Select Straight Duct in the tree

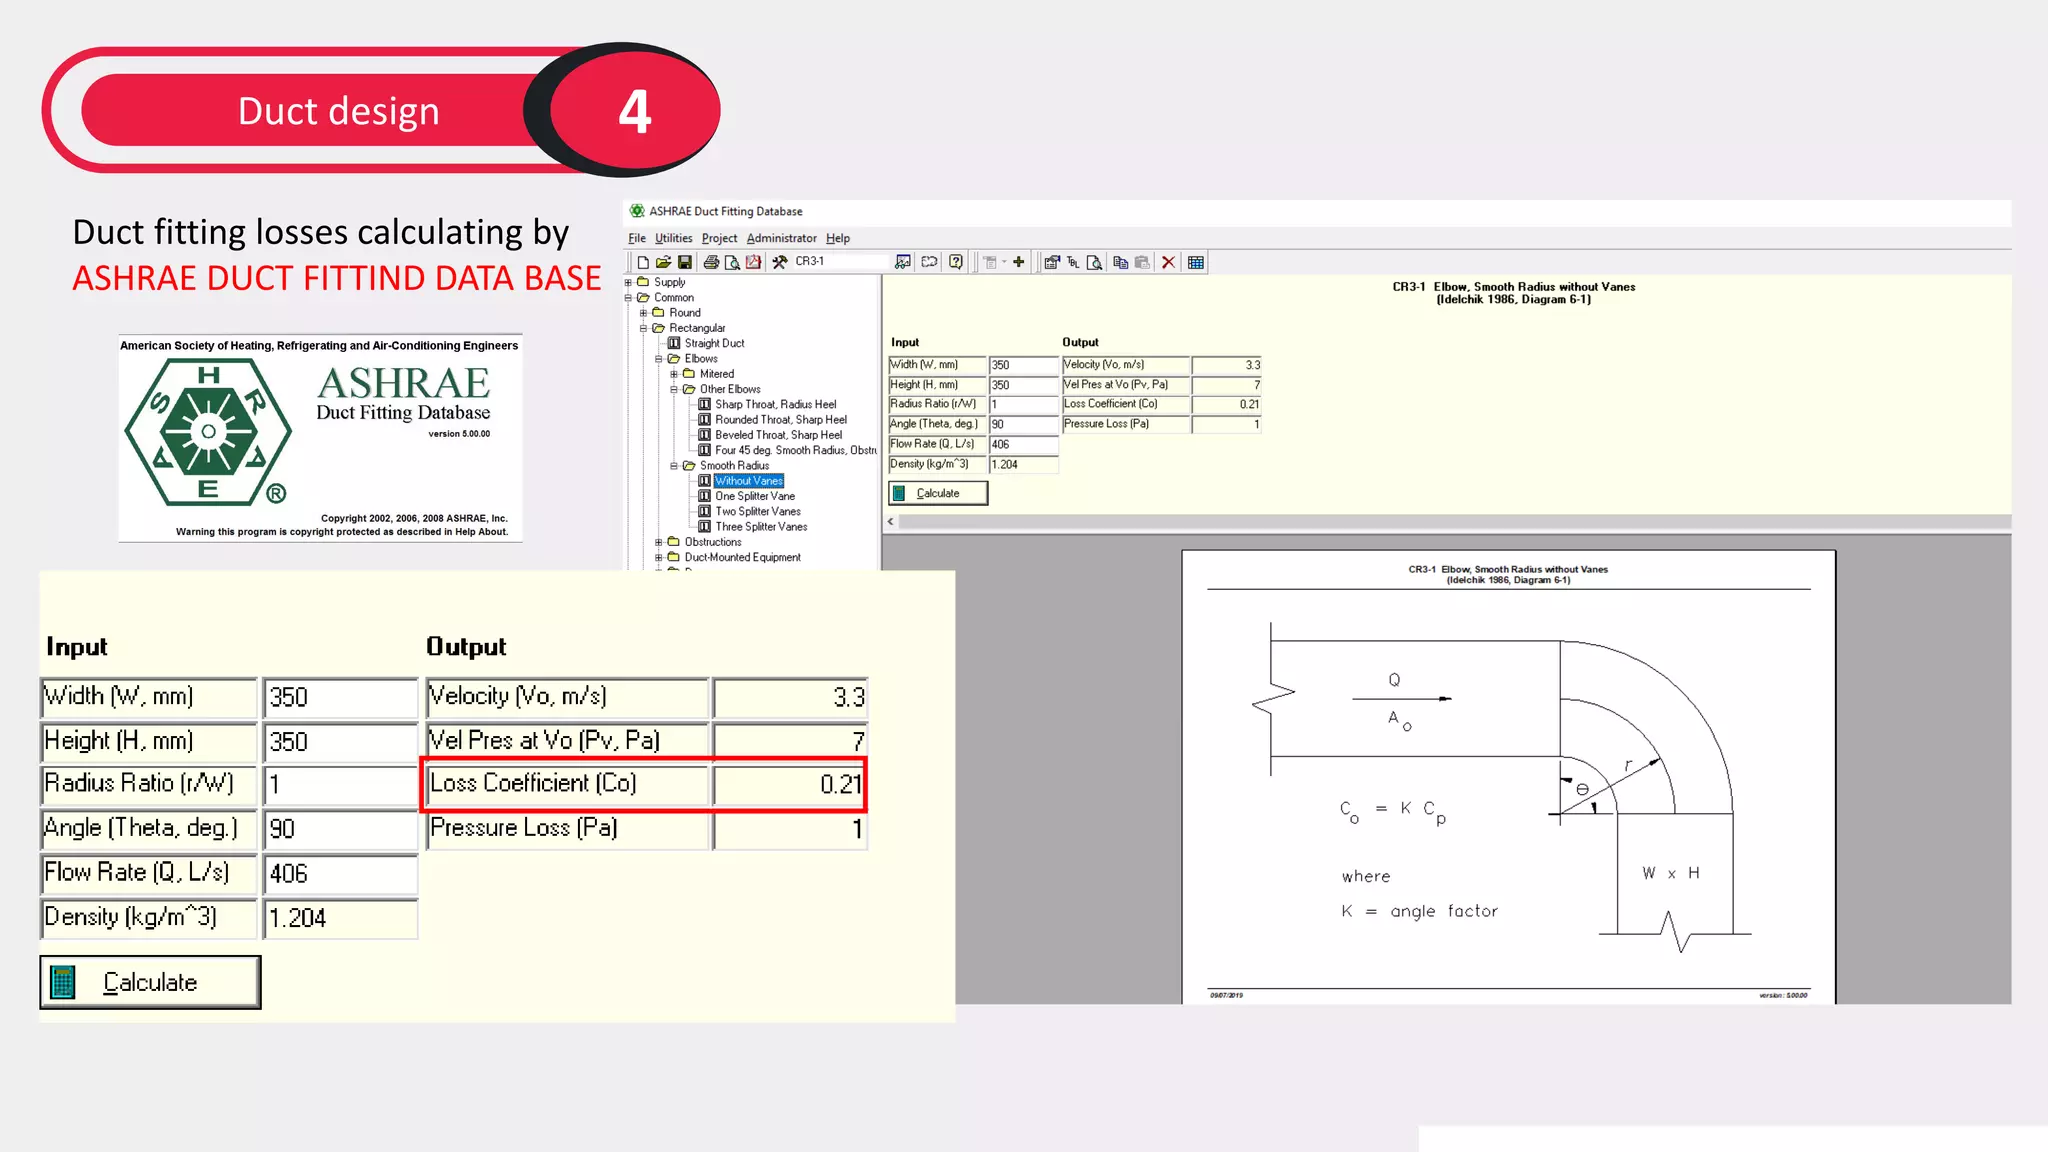pos(714,343)
